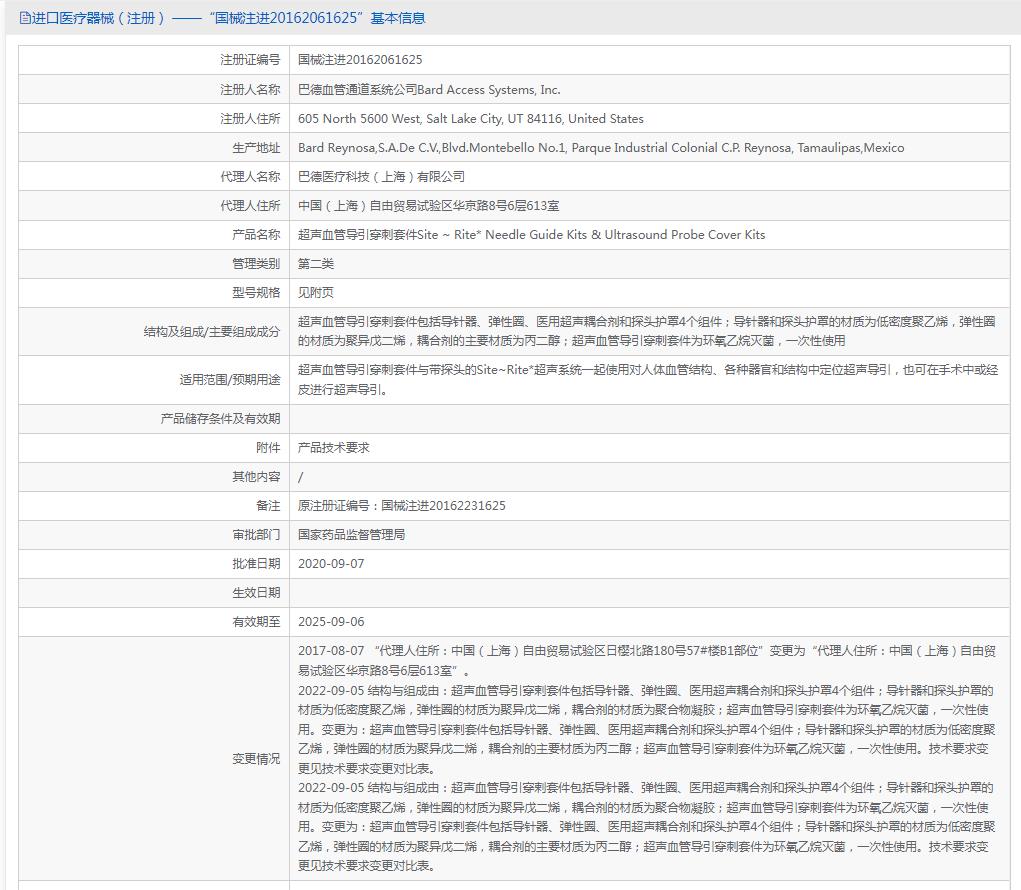
Task: Click the composition description in the 结构及组成 row
Action: pos(647,331)
